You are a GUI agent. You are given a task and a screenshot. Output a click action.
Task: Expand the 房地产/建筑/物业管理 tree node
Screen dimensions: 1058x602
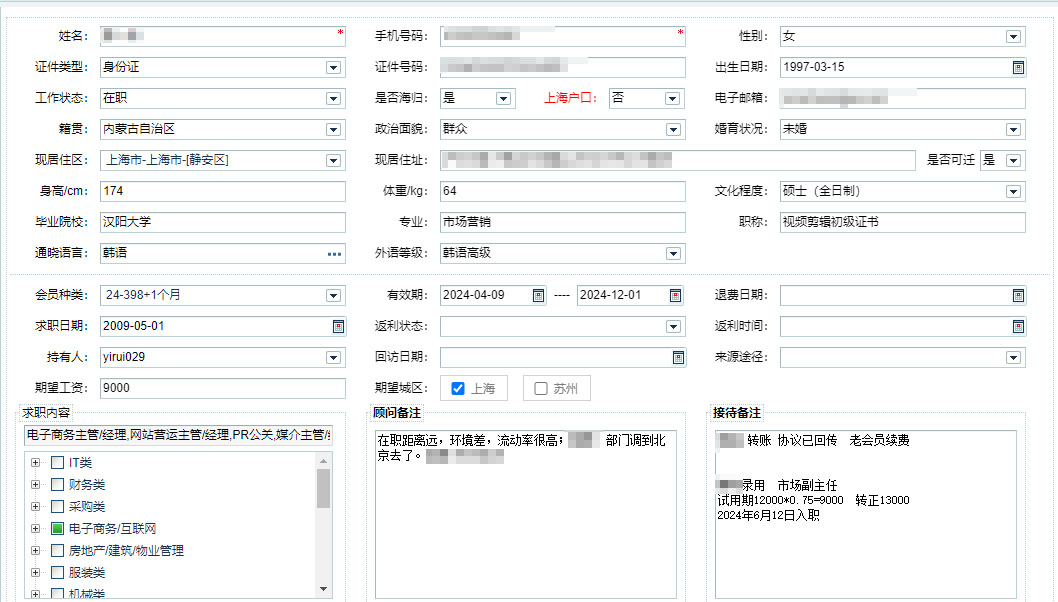[35, 551]
